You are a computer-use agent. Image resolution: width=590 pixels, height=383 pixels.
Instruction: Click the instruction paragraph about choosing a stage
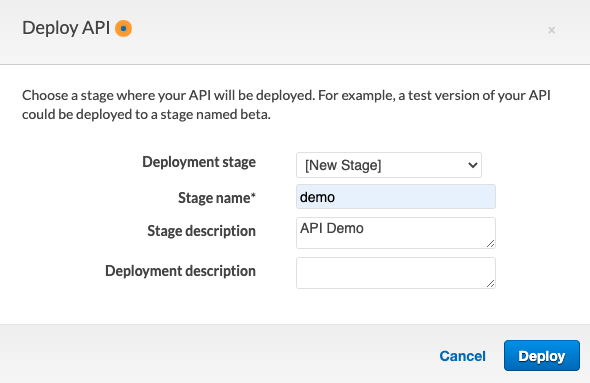286,105
